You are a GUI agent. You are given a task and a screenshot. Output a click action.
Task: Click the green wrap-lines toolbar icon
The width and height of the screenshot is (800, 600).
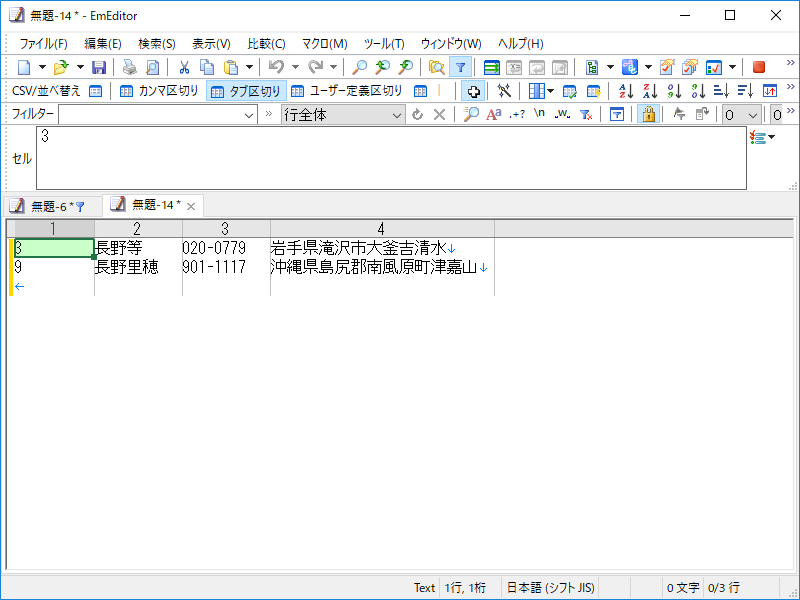click(491, 67)
